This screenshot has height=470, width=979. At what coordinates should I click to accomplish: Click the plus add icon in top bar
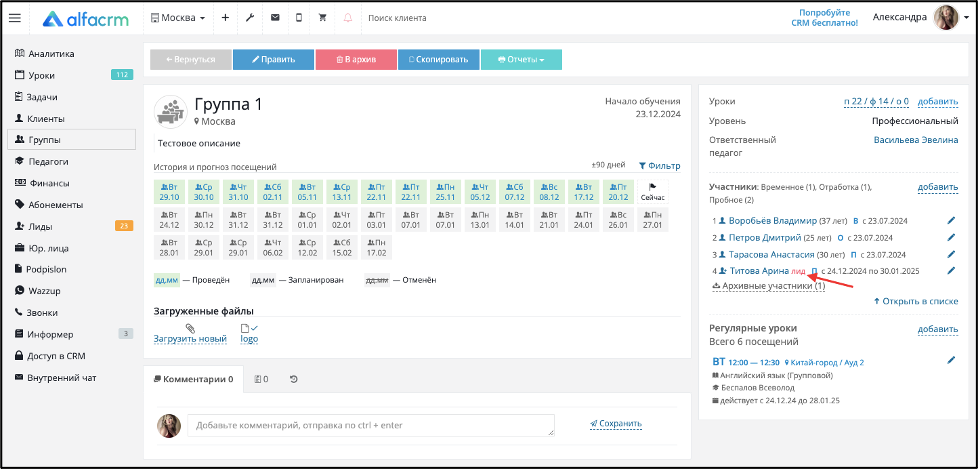pos(225,18)
